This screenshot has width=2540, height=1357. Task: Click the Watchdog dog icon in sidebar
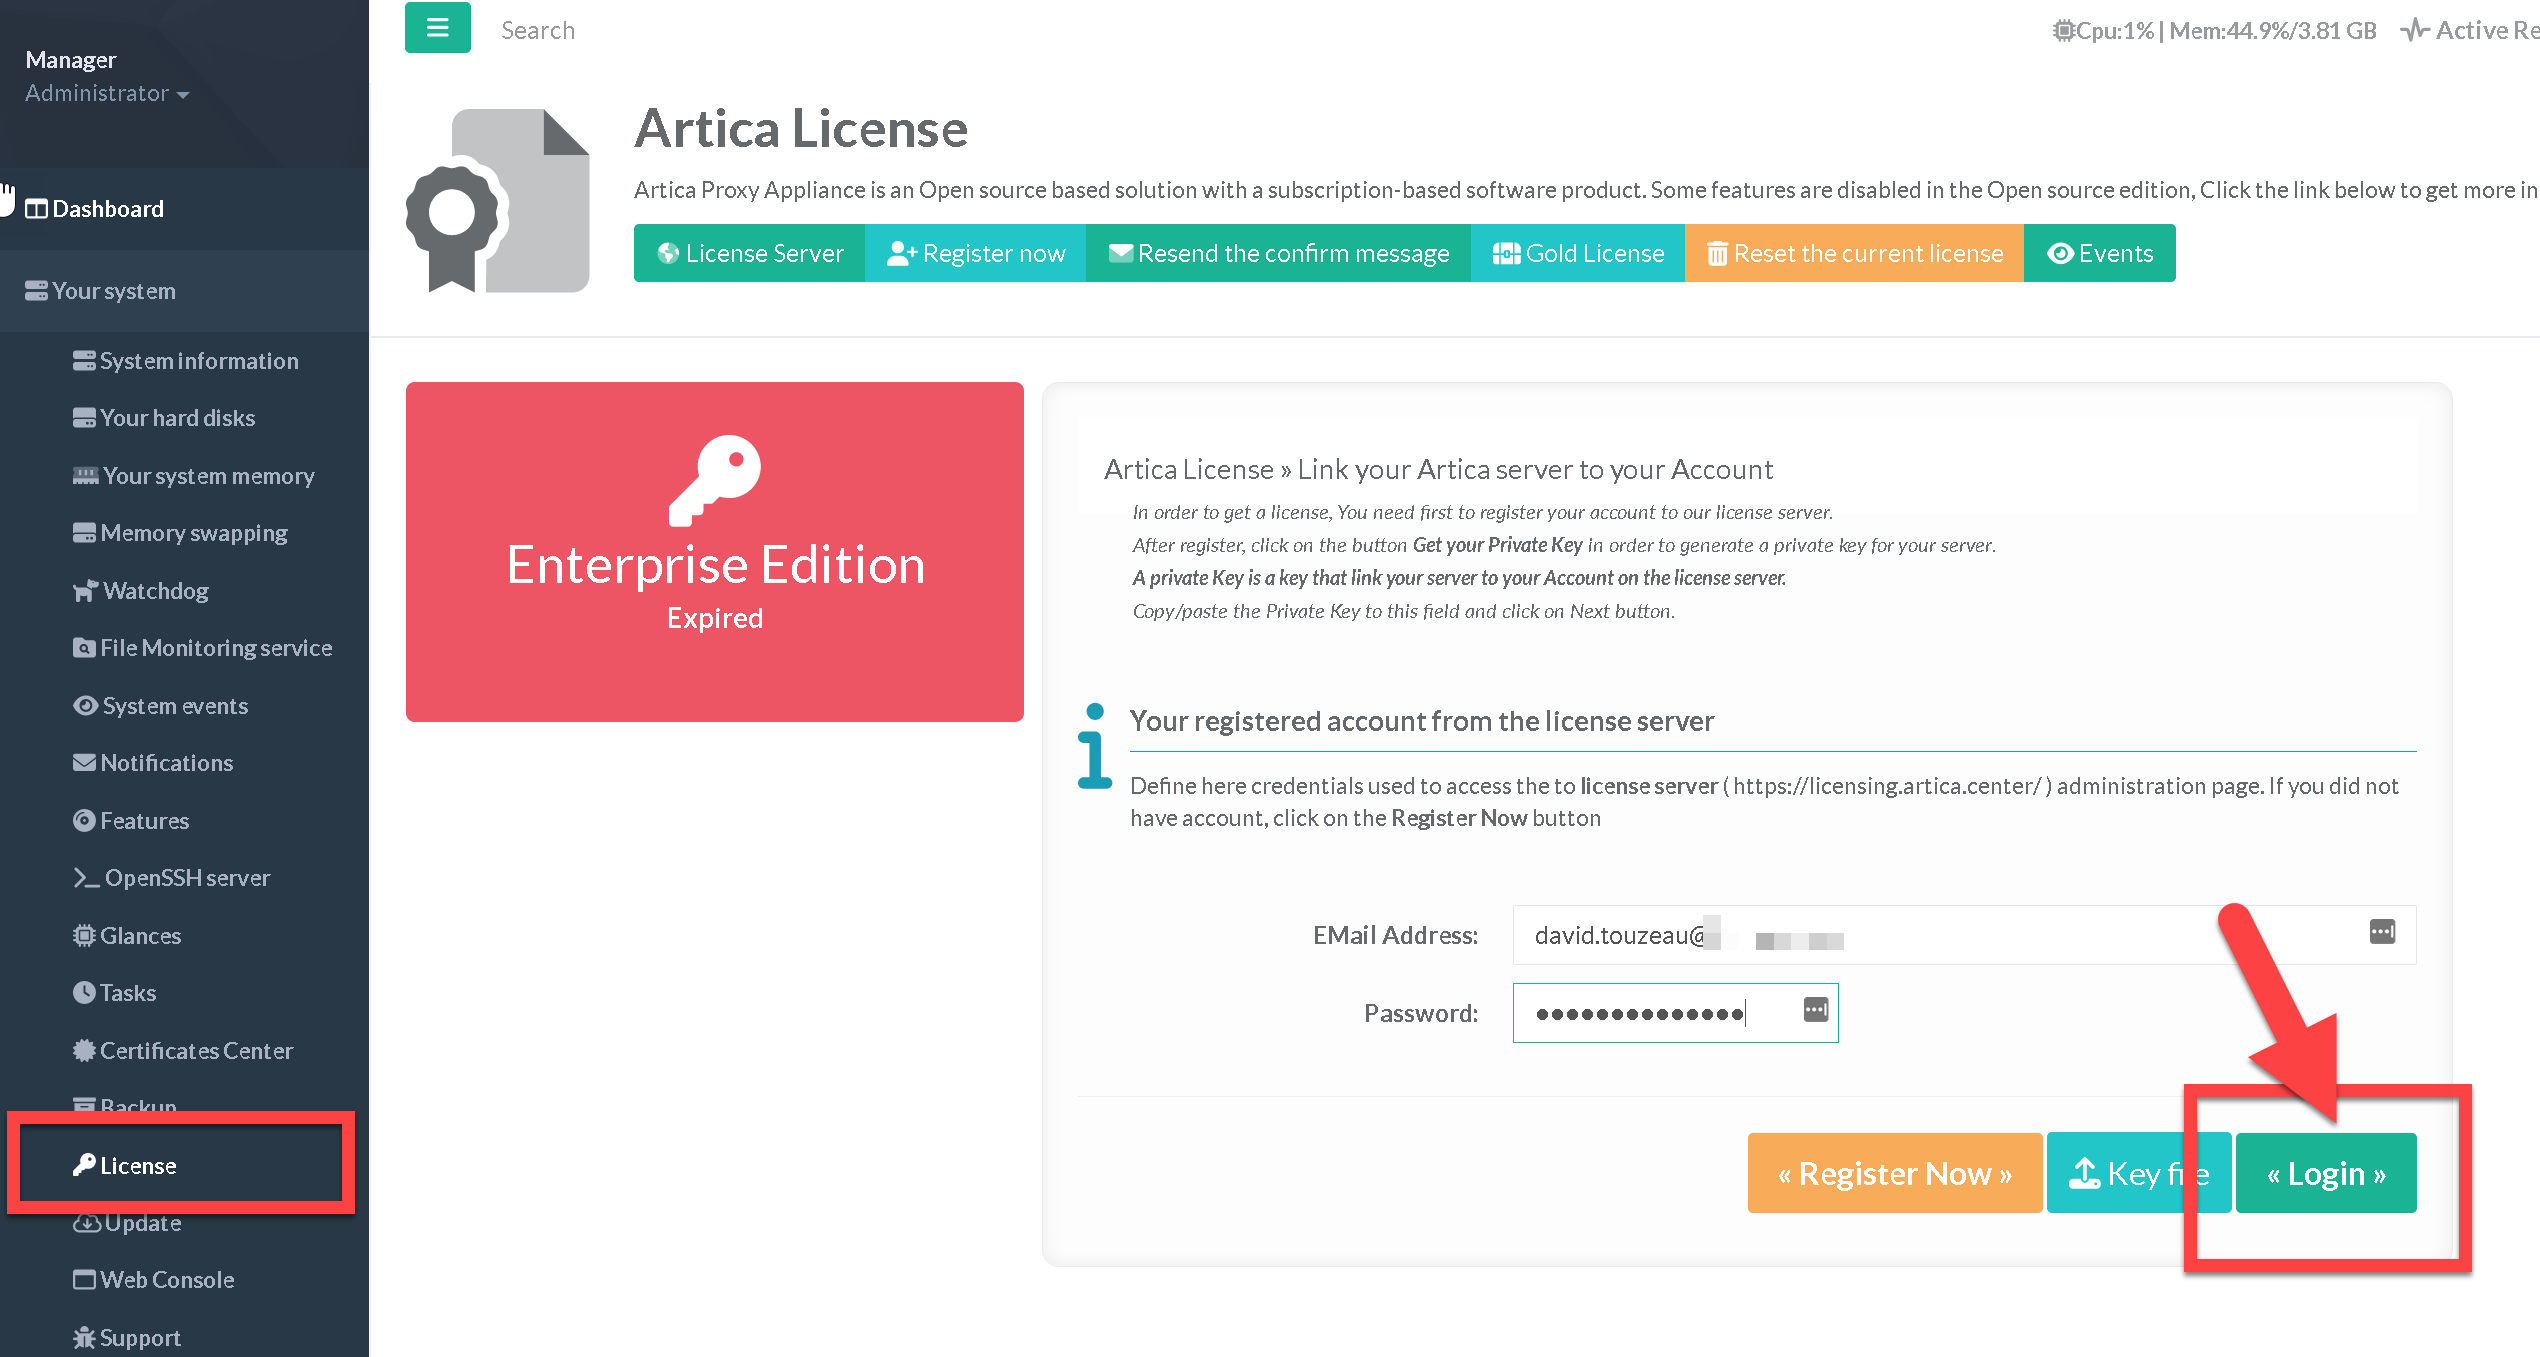coord(85,591)
